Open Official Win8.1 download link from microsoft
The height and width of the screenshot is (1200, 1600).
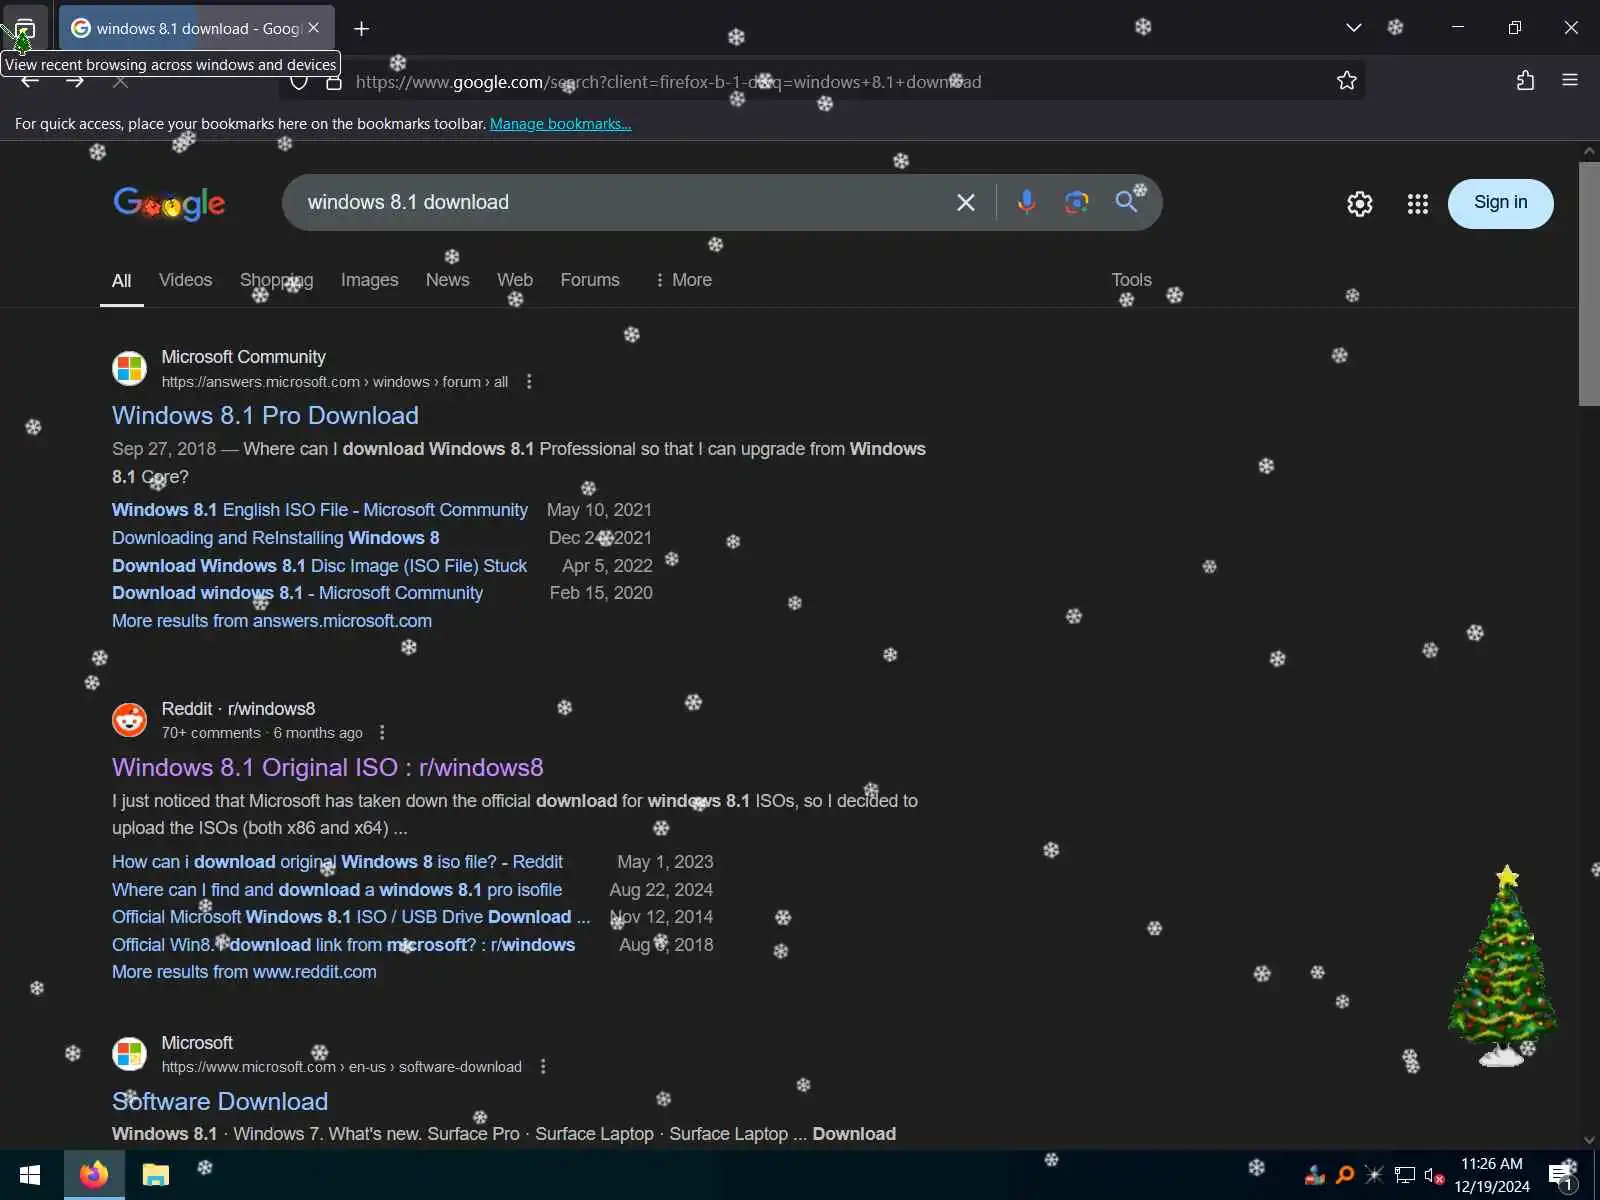[343, 945]
